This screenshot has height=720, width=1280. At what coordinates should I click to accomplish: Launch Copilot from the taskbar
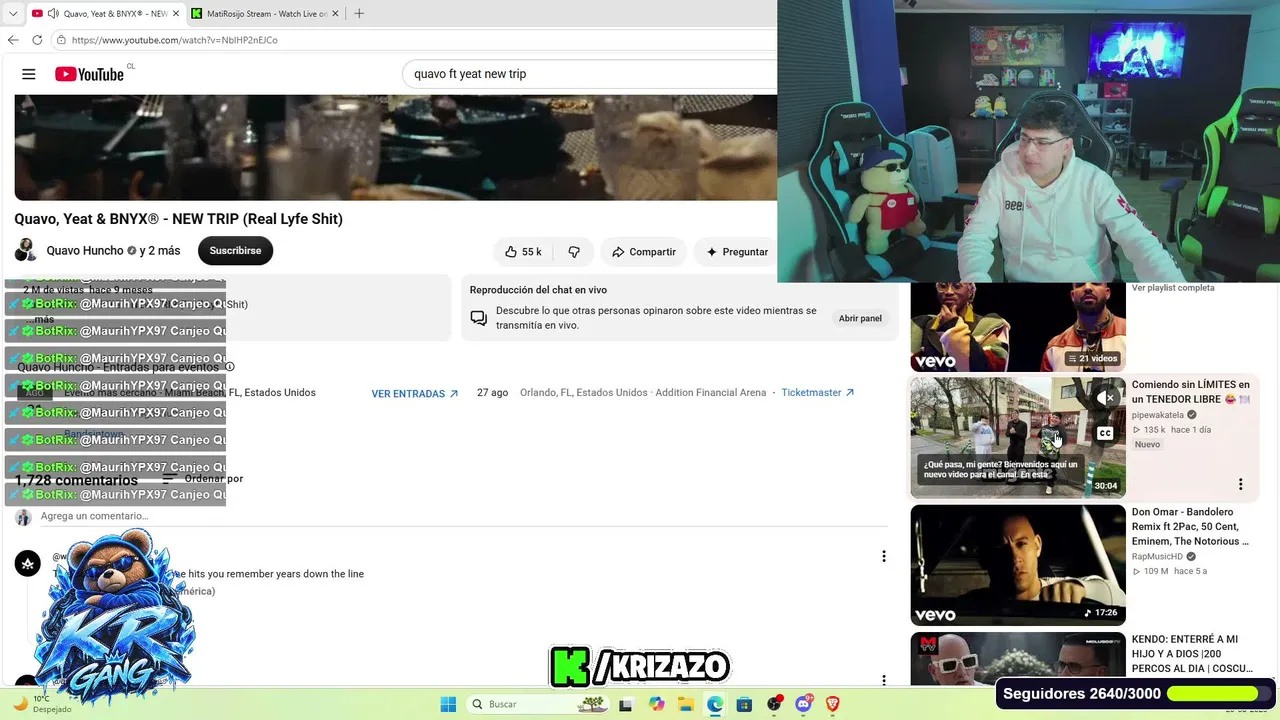656,704
